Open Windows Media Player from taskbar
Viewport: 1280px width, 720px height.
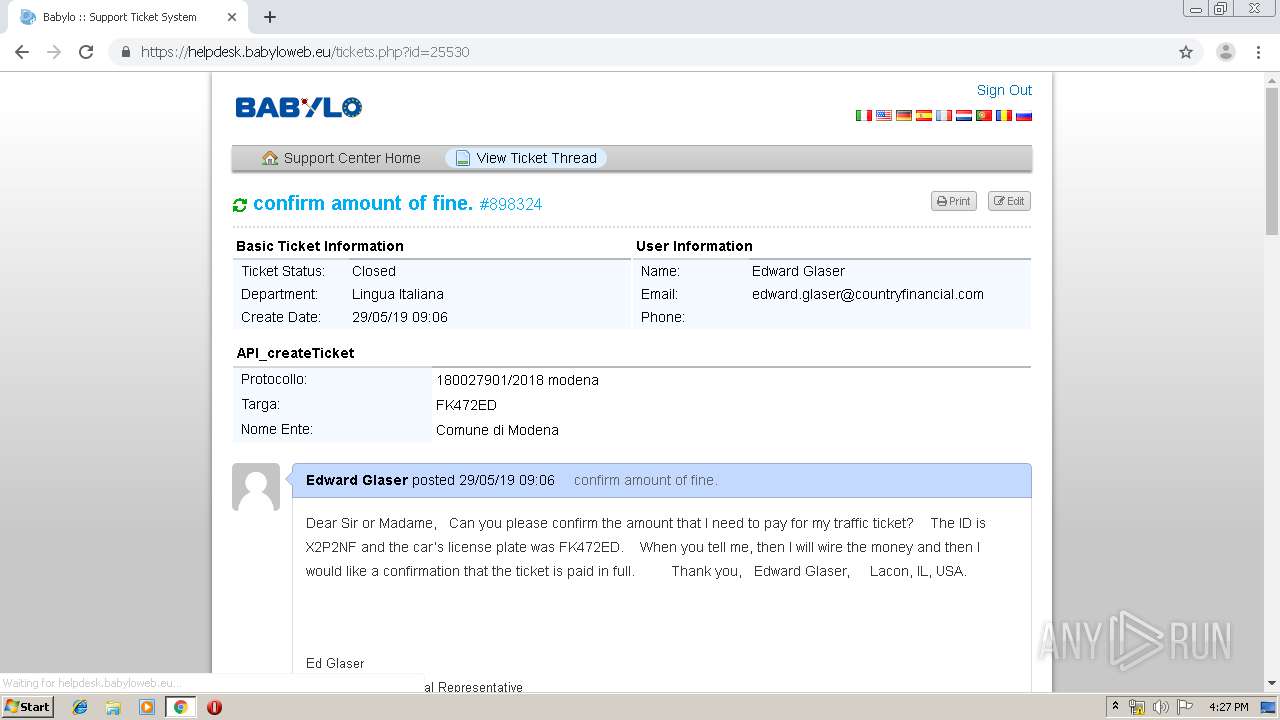coord(147,707)
